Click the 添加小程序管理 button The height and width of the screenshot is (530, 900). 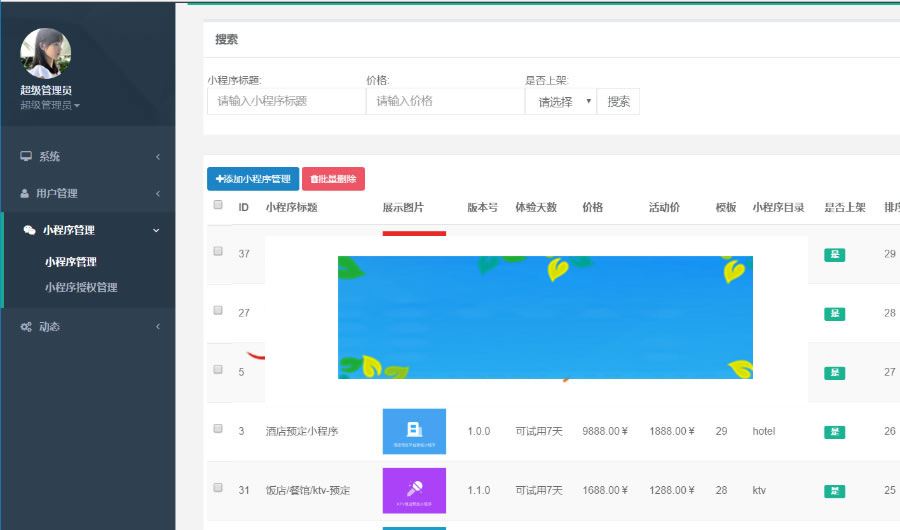pyautogui.click(x=252, y=179)
